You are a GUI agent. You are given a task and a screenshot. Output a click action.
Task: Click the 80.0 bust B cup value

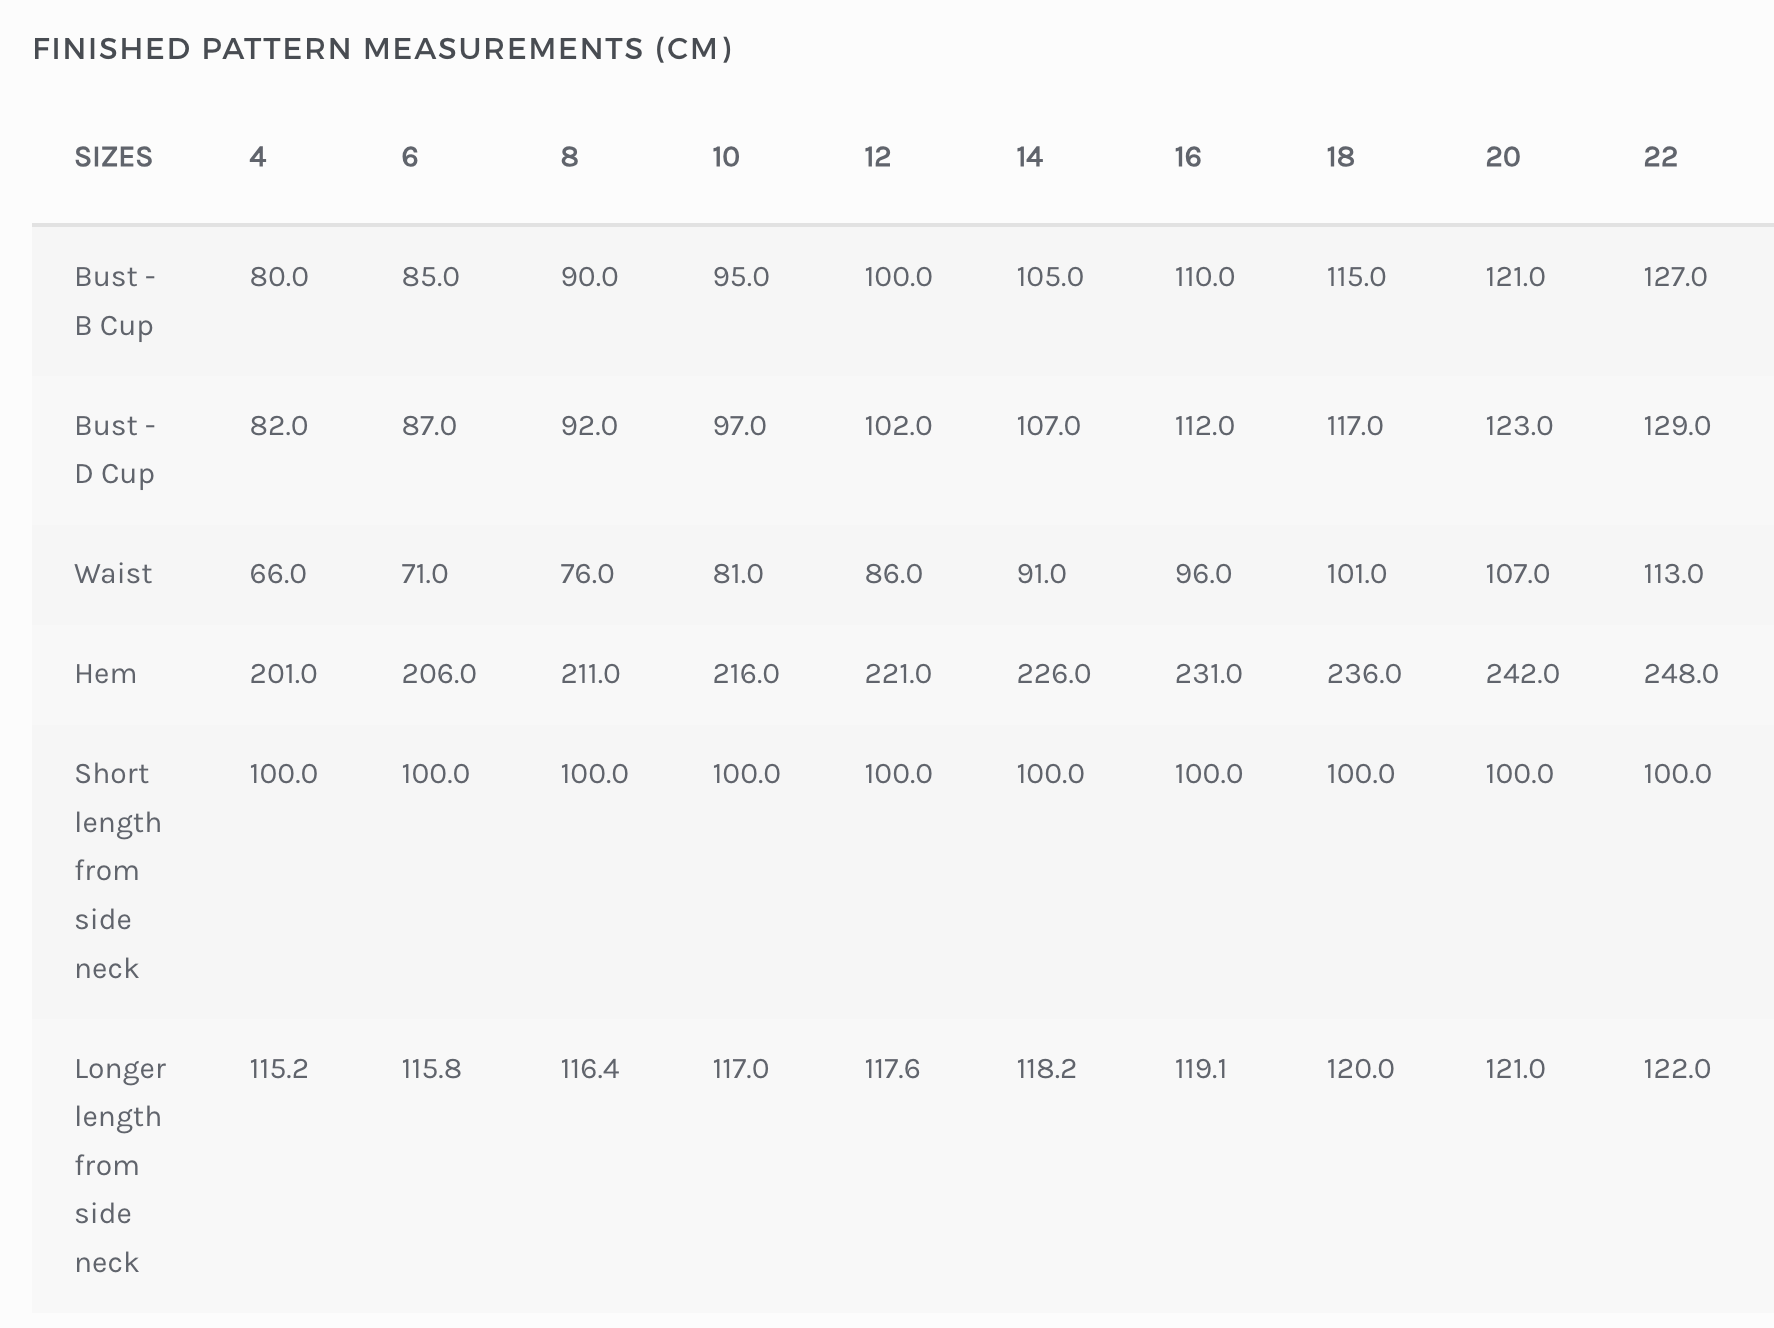point(279,277)
